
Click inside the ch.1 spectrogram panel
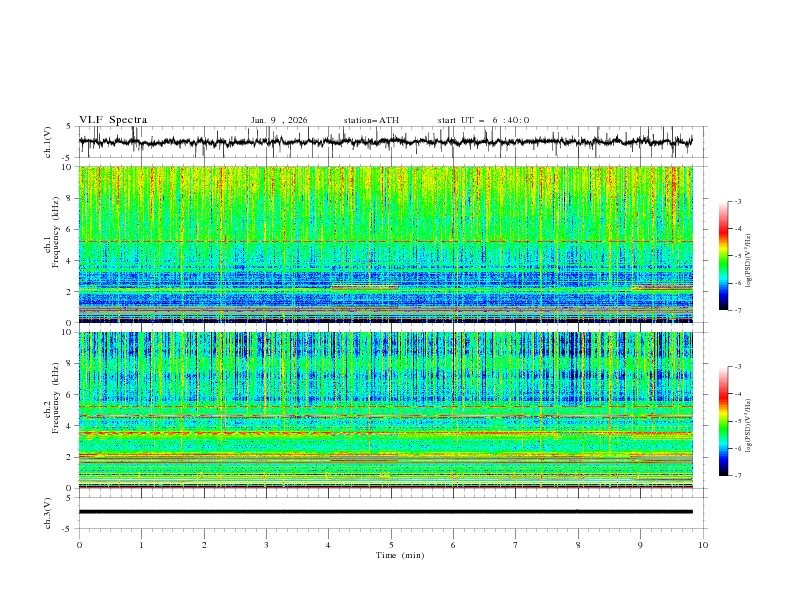(385, 244)
